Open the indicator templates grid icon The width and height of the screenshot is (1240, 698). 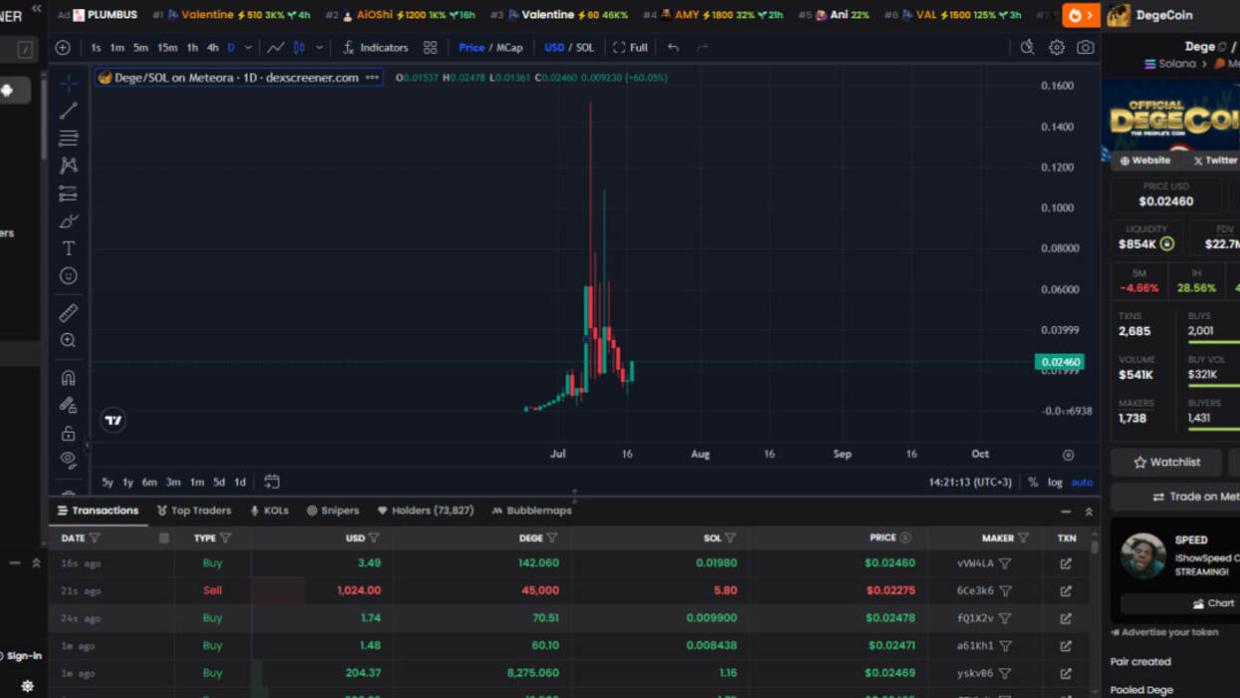430,47
